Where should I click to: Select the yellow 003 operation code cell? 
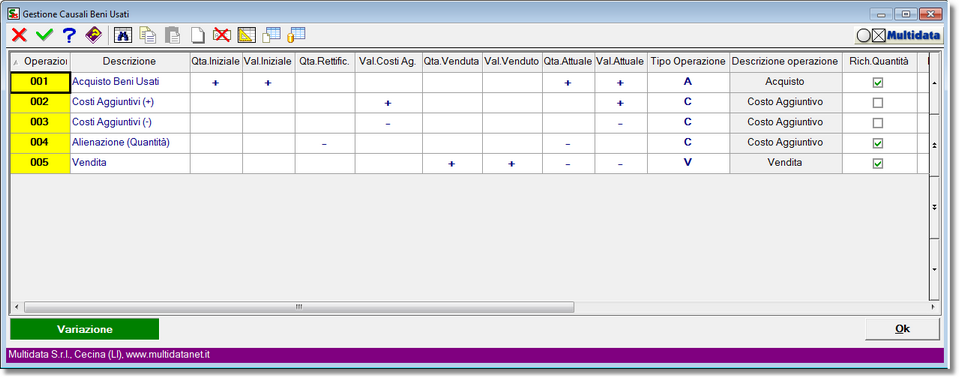(x=40, y=123)
